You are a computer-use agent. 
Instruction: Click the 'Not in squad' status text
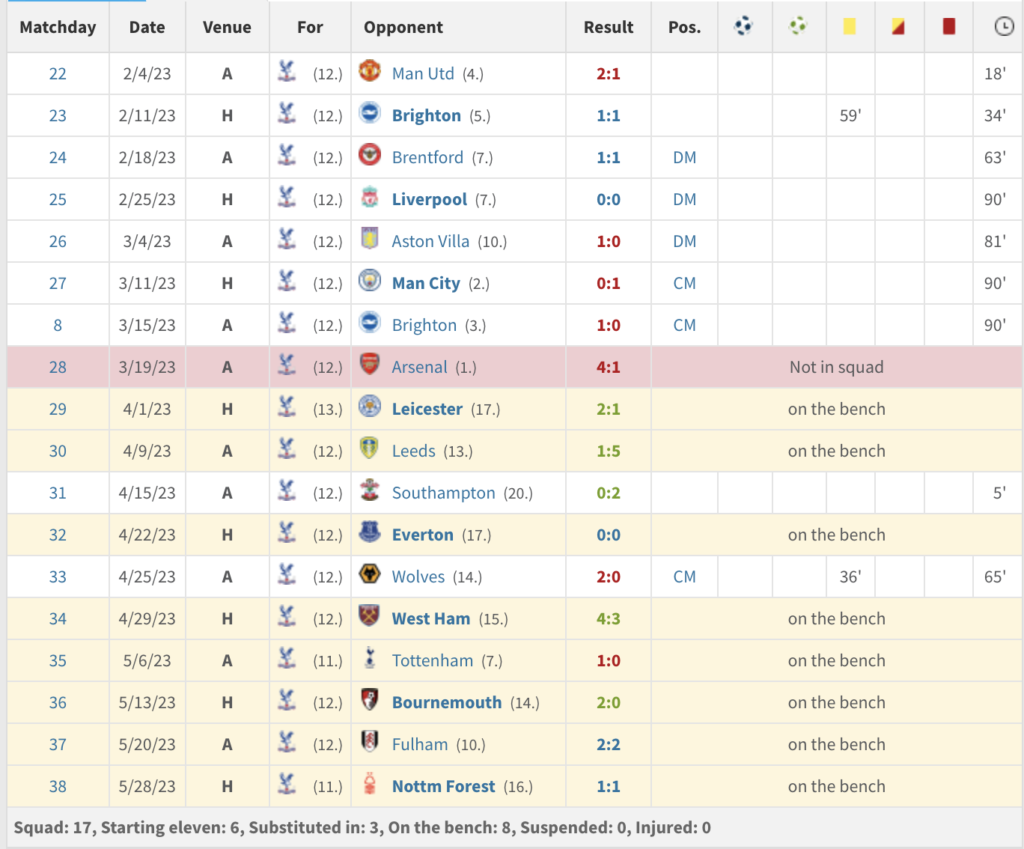[837, 367]
